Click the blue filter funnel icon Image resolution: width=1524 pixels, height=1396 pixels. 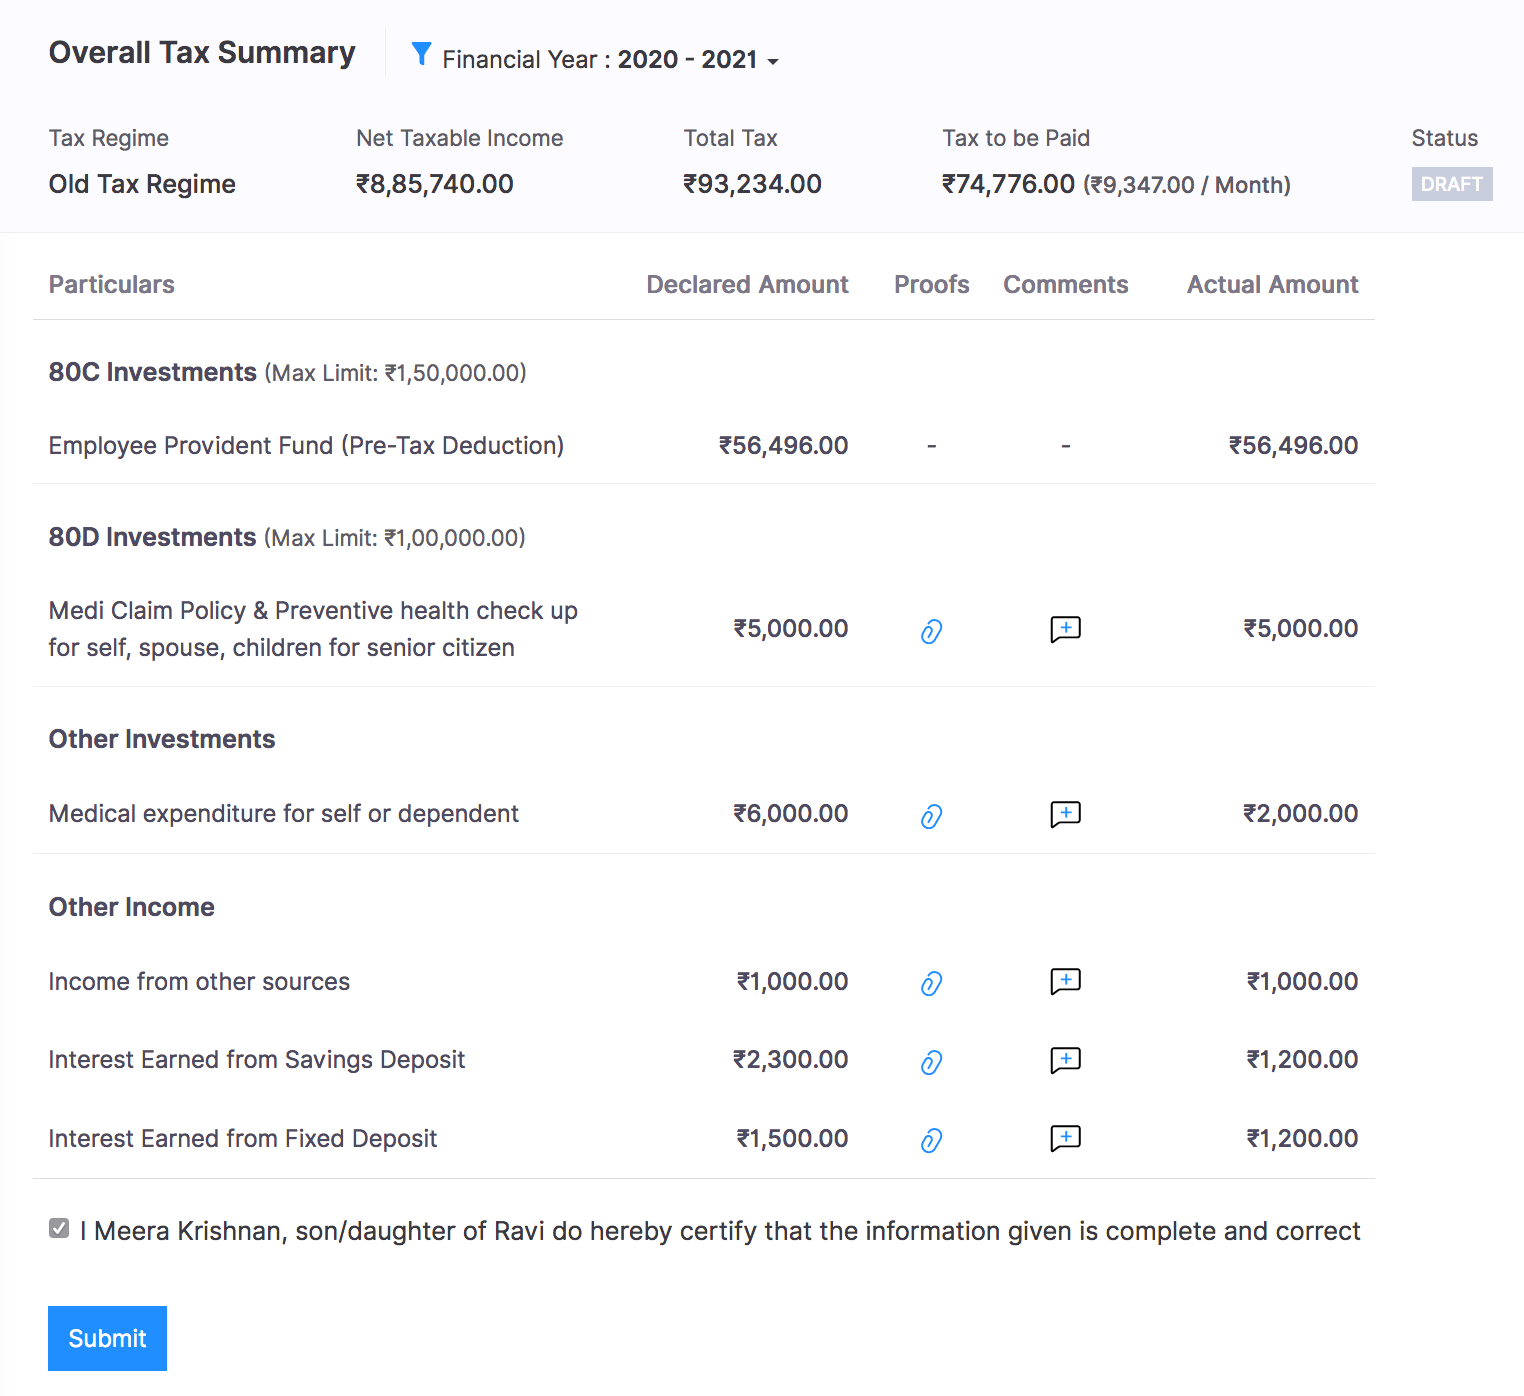pos(421,55)
